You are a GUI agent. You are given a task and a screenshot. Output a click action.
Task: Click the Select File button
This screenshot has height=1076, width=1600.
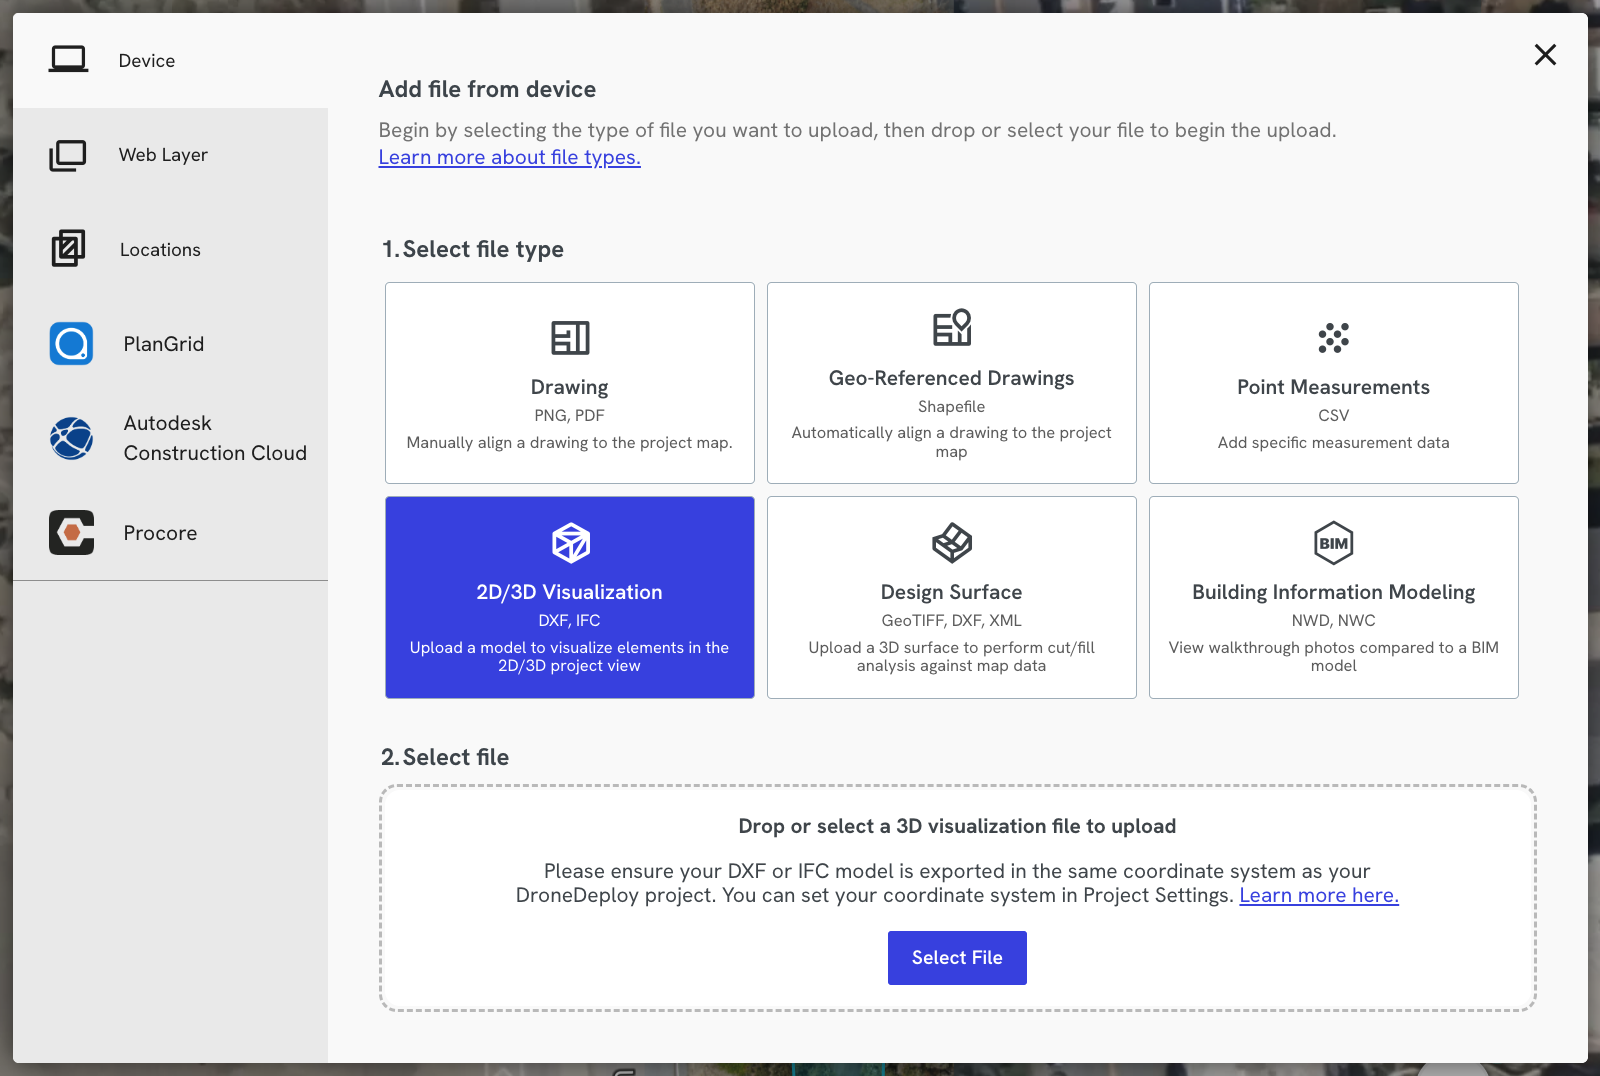click(x=956, y=957)
